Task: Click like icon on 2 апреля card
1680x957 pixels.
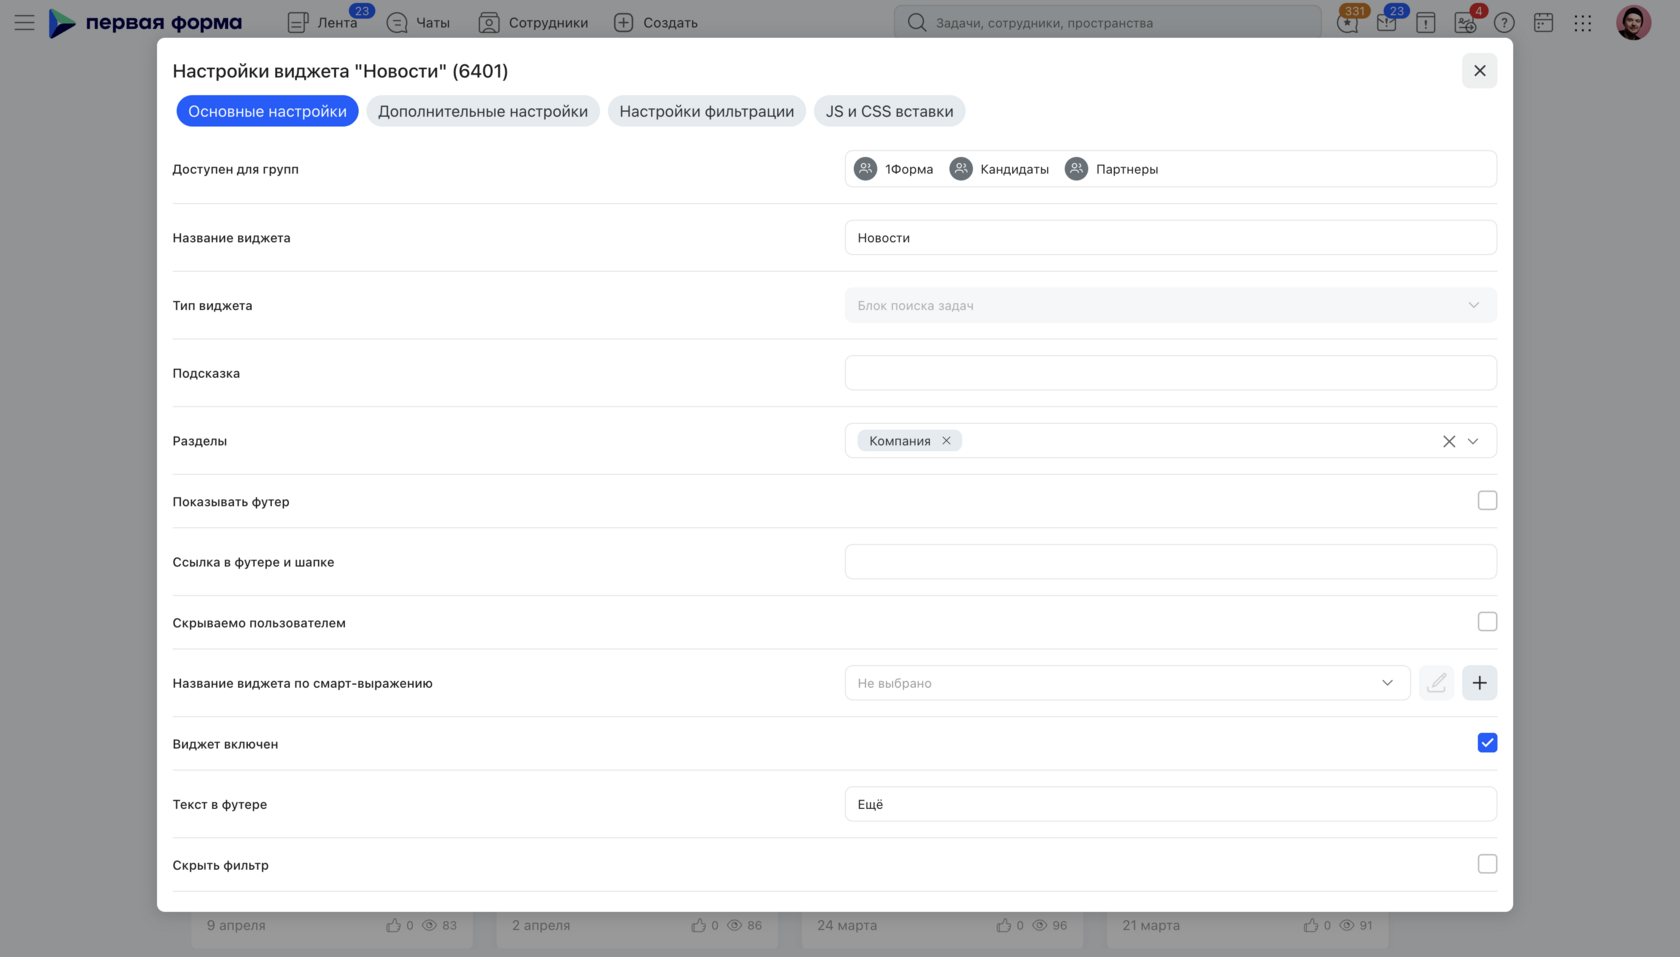Action: (698, 925)
